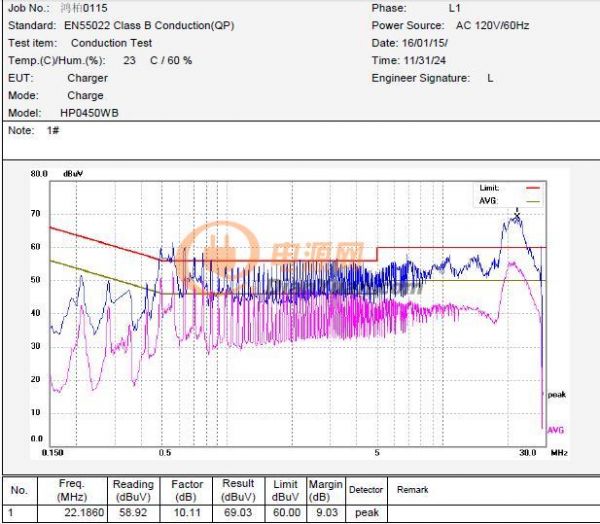Click the limit cell 60.00
This screenshot has height=524, width=600.
click(287, 513)
